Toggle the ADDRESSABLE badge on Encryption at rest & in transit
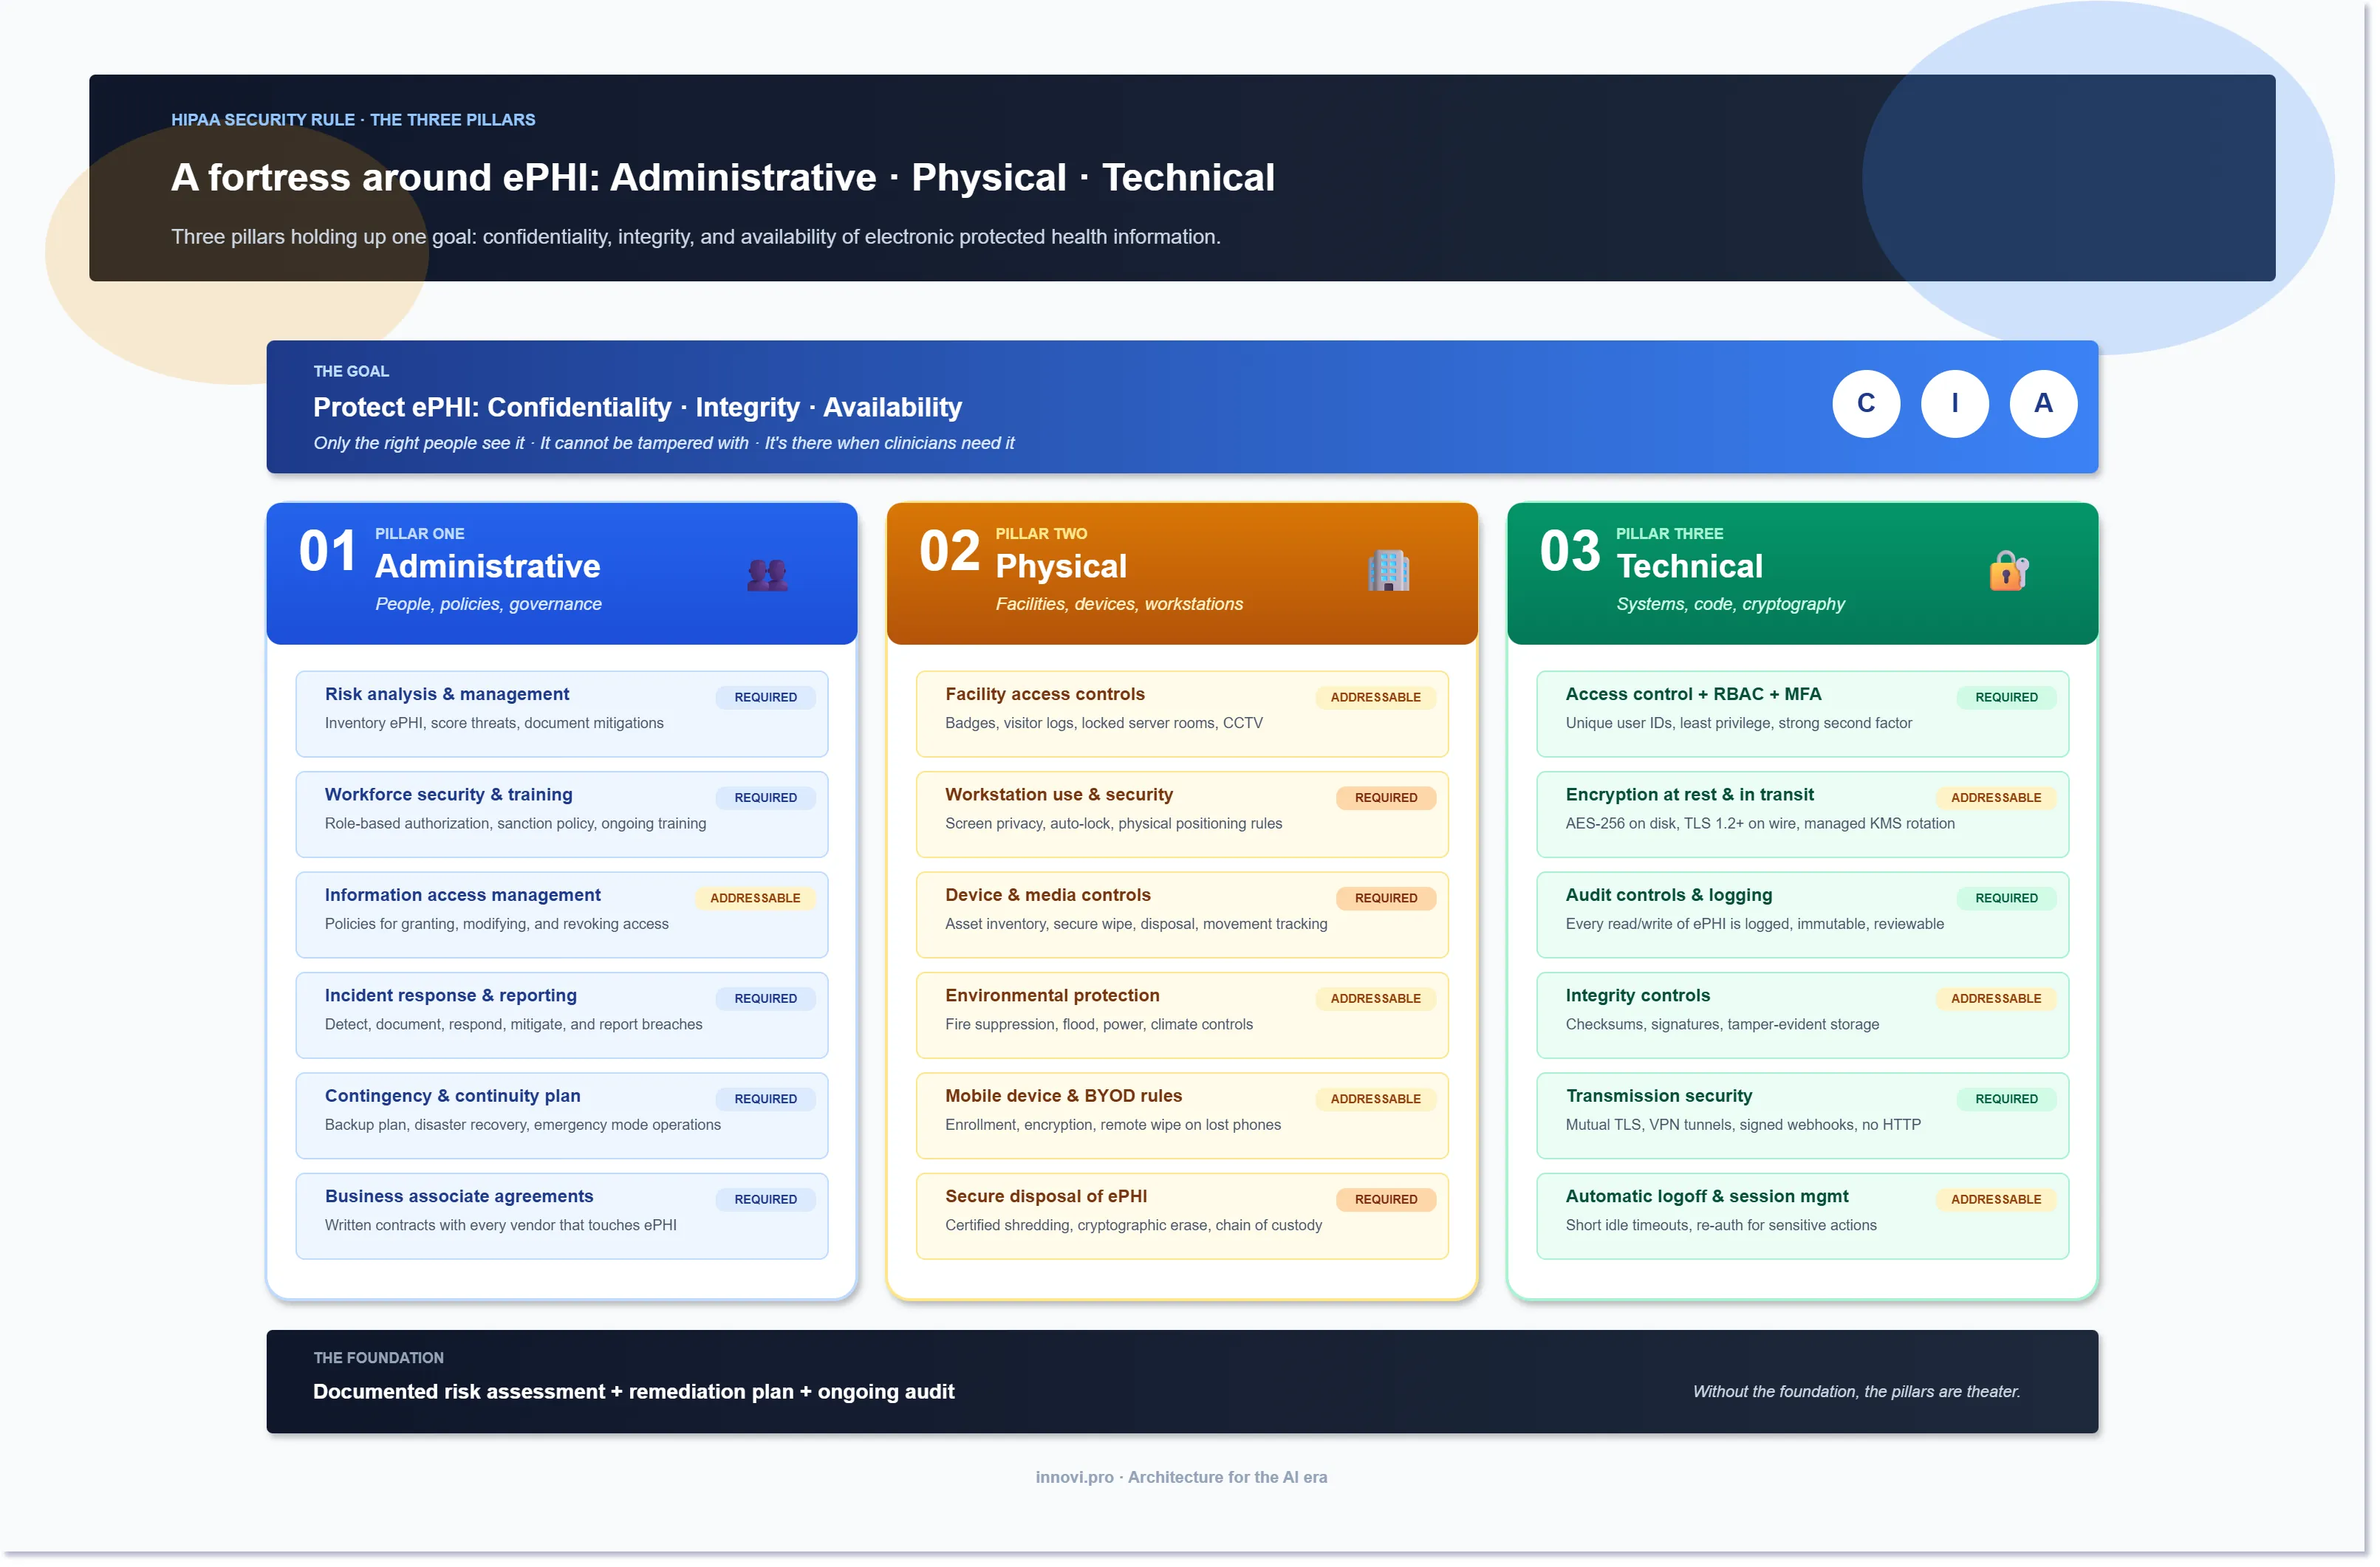This screenshot has height=1567, width=2380. tap(1996, 798)
